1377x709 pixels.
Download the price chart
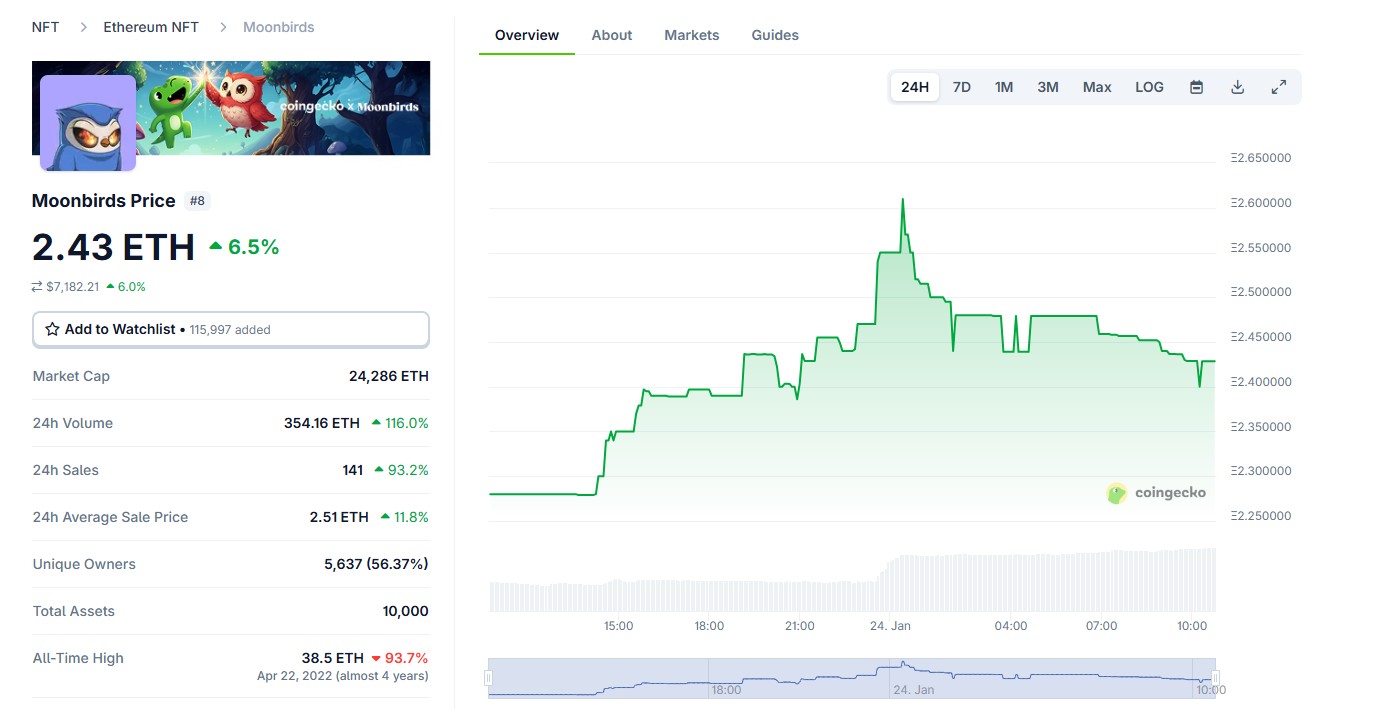point(1237,87)
